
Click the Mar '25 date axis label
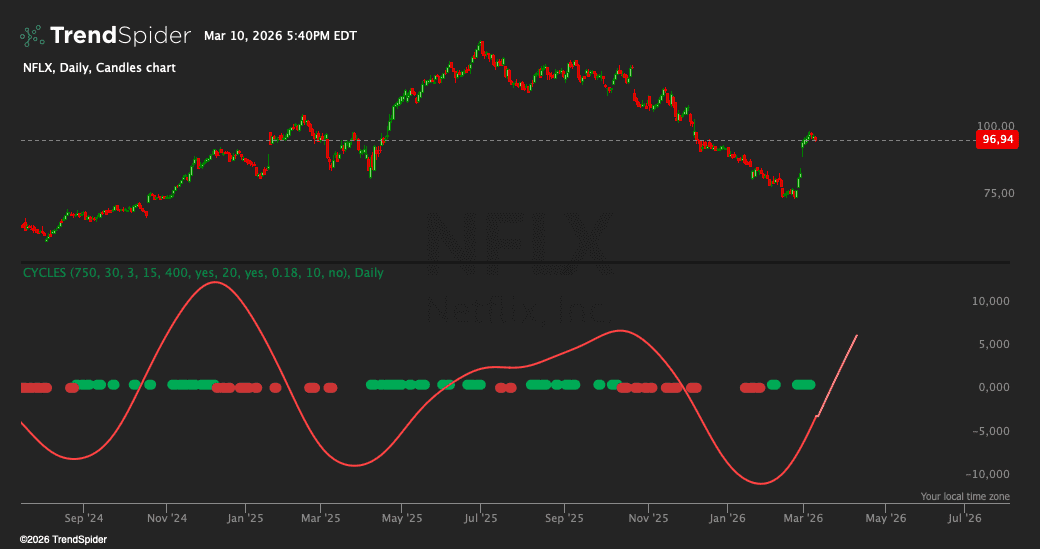pos(321,518)
